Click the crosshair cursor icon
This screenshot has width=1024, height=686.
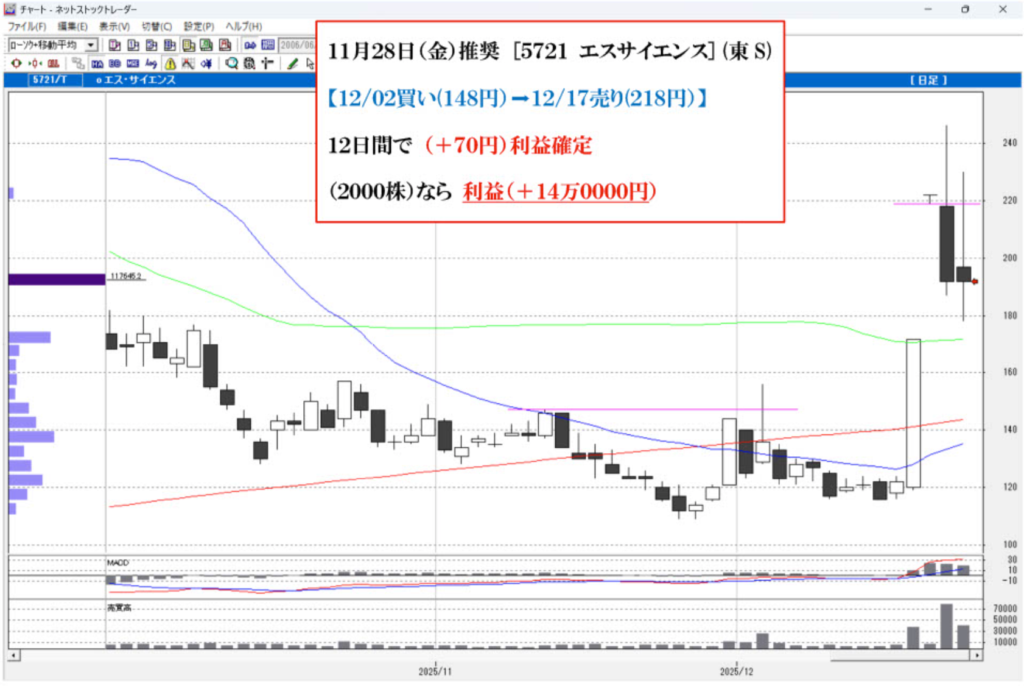click(x=266, y=62)
